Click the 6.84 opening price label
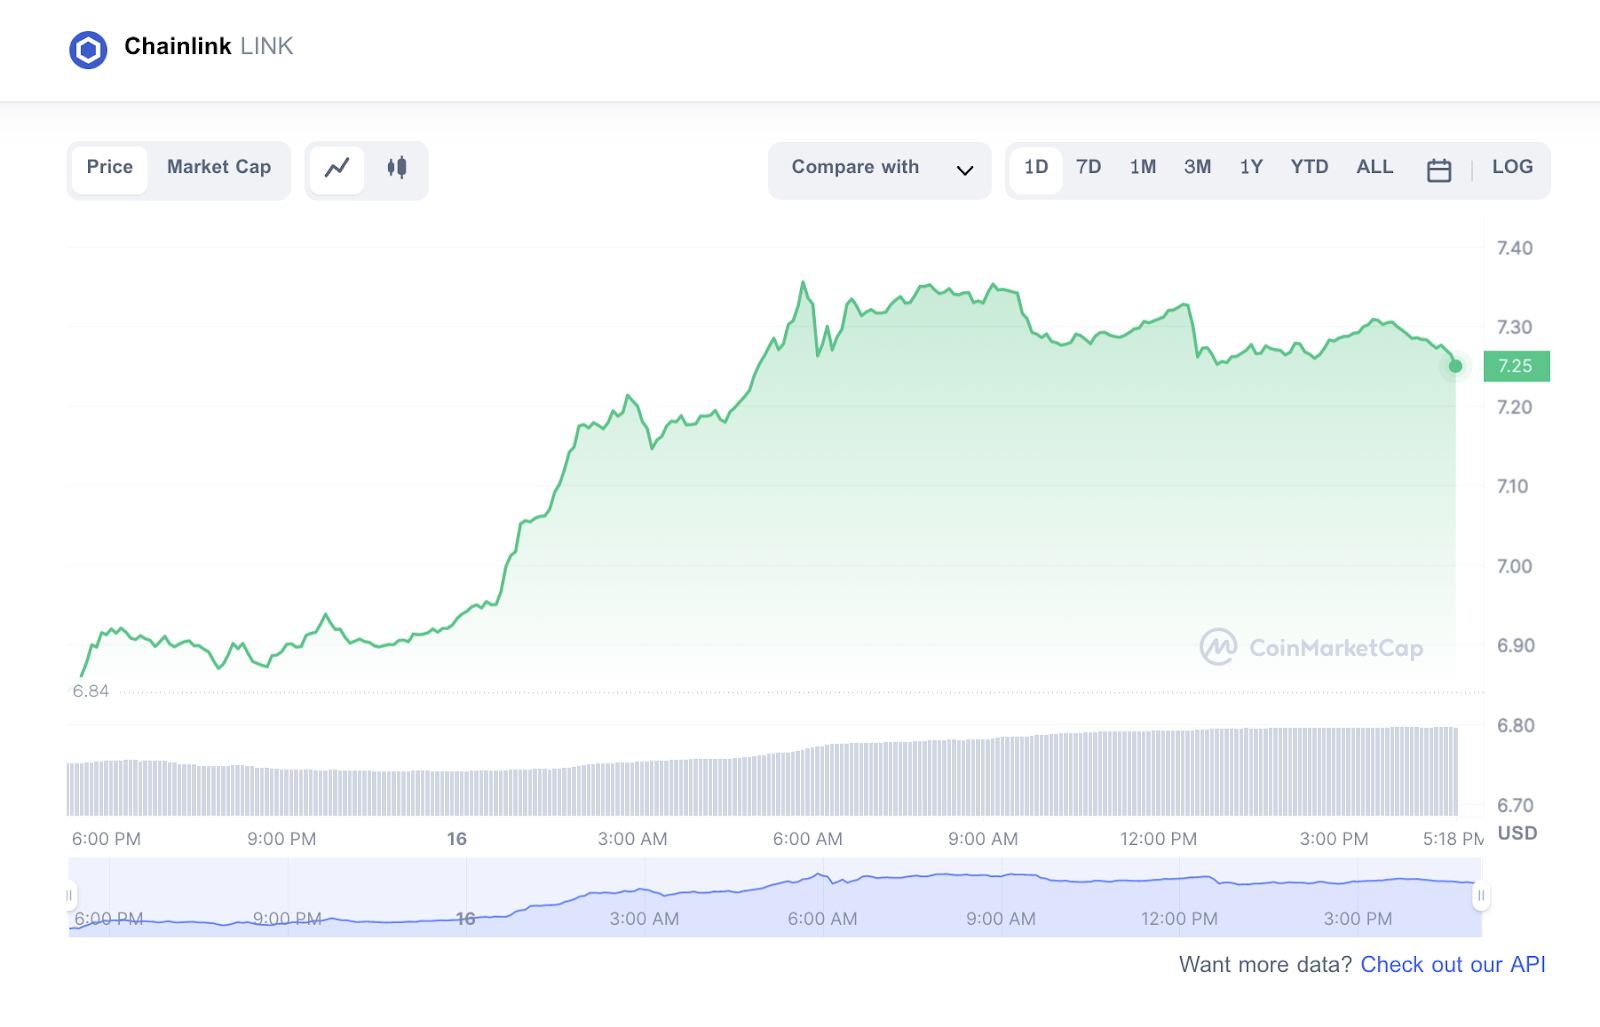Viewport: 1600px width, 1027px height. 90,691
